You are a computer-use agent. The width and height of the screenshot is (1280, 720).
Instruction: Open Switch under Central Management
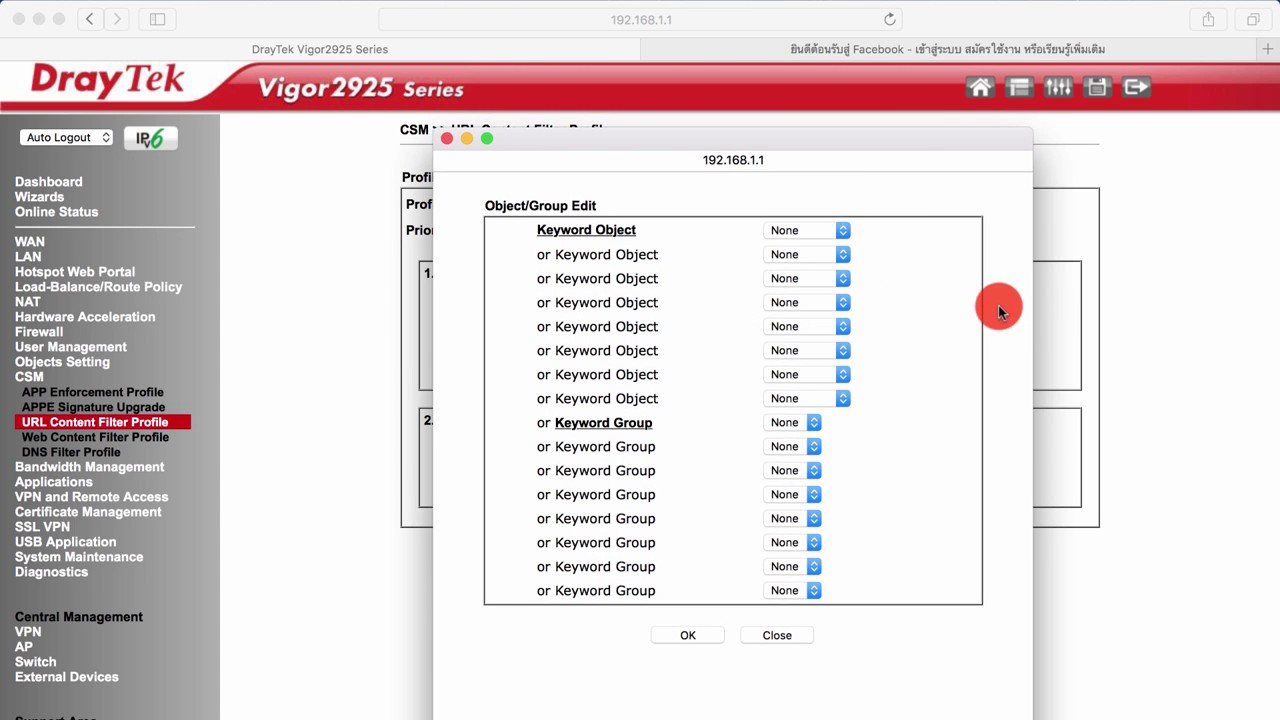click(36, 662)
